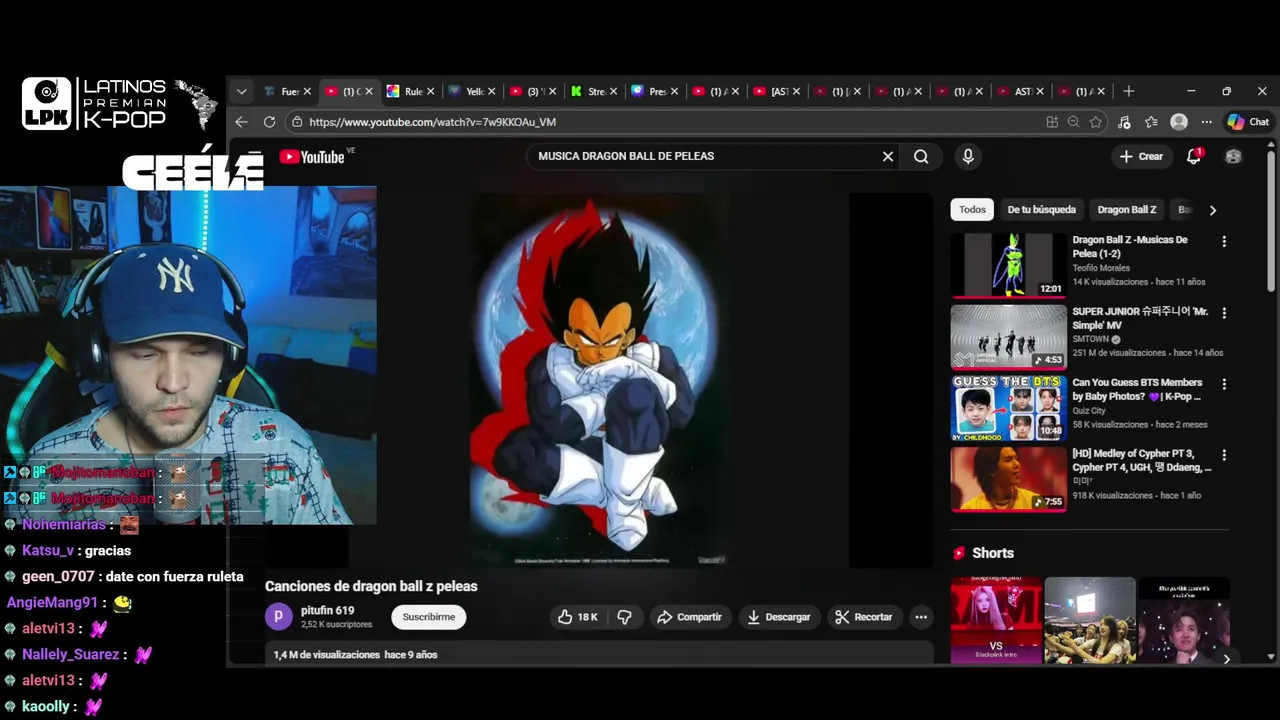Open the pitufin 619 channel avatar
The height and width of the screenshot is (720, 1280).
tap(279, 617)
